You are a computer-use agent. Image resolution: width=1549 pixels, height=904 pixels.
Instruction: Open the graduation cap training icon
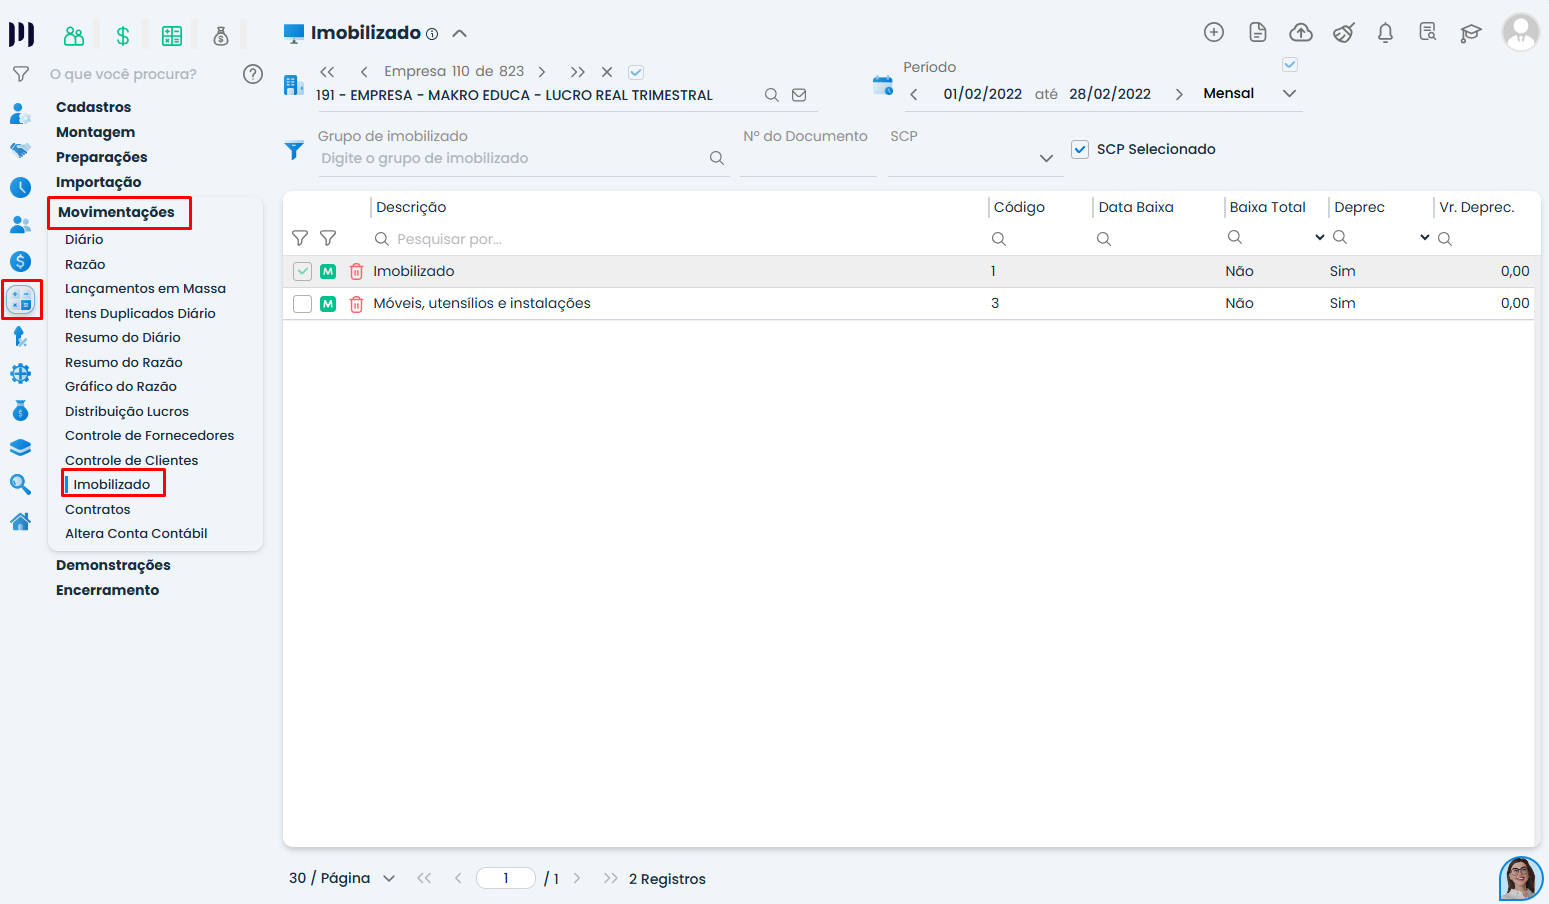pyautogui.click(x=1470, y=33)
